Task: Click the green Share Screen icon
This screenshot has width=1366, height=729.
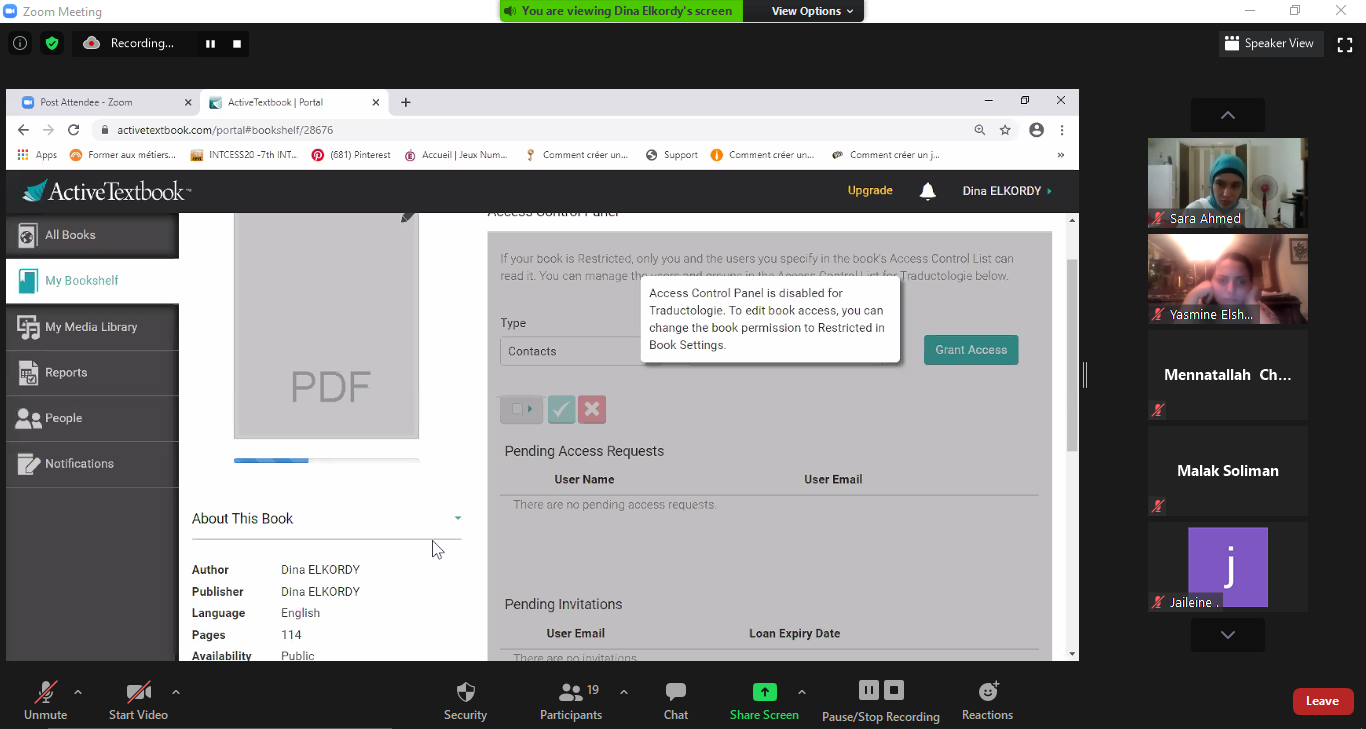Action: [x=764, y=692]
